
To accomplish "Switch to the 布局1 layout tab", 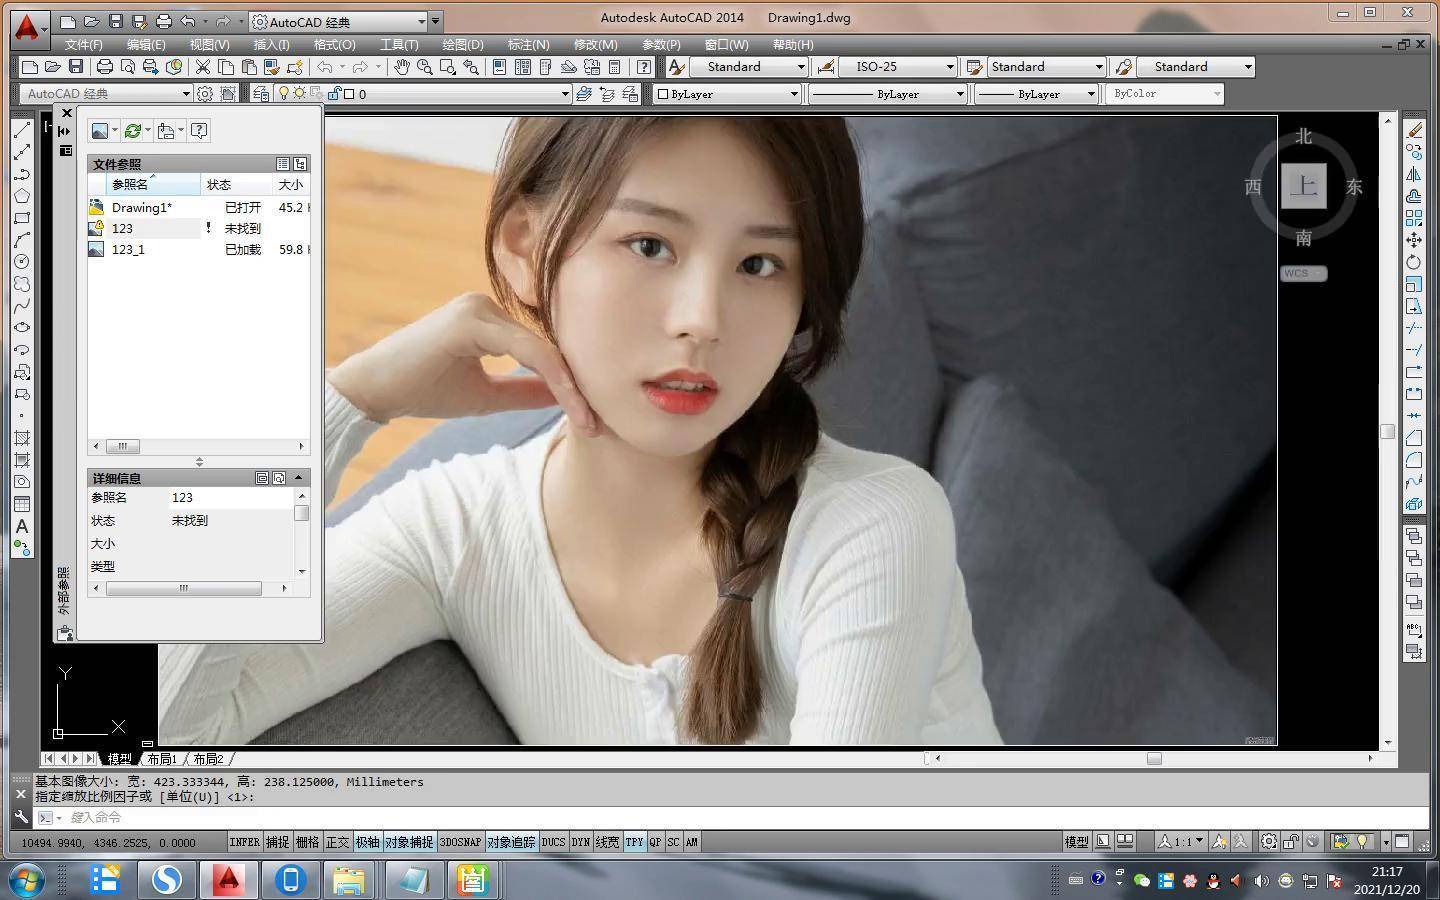I will pos(161,759).
